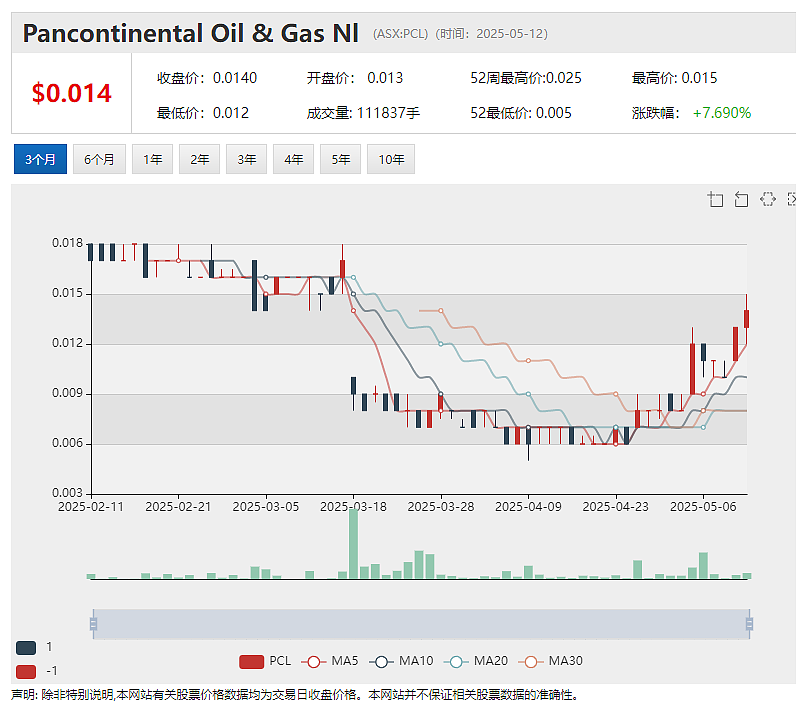Choose the 10年 range tab

pos(391,159)
